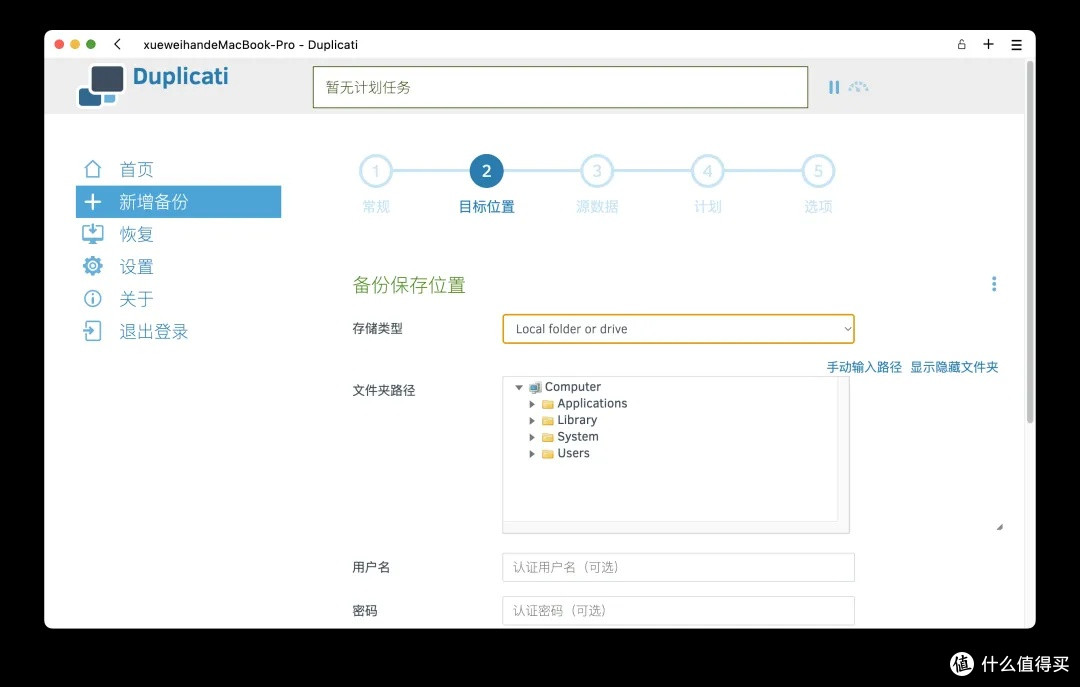Click the gear icon beside 设置
This screenshot has width=1080, height=687.
pos(92,266)
